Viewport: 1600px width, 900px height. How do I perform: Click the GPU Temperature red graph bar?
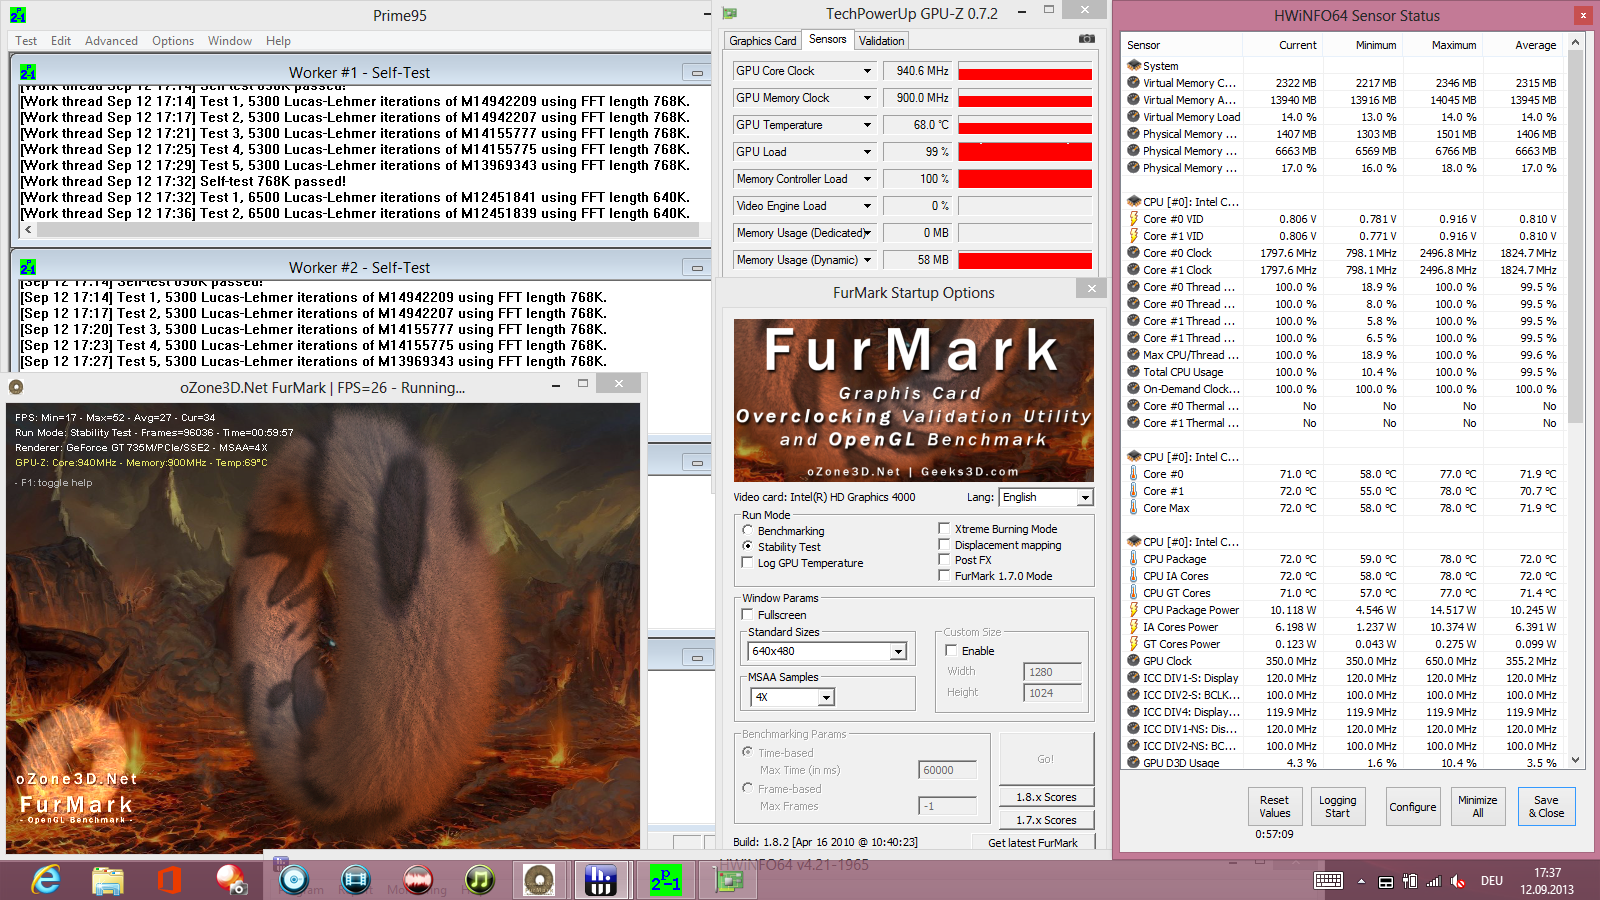(1025, 126)
